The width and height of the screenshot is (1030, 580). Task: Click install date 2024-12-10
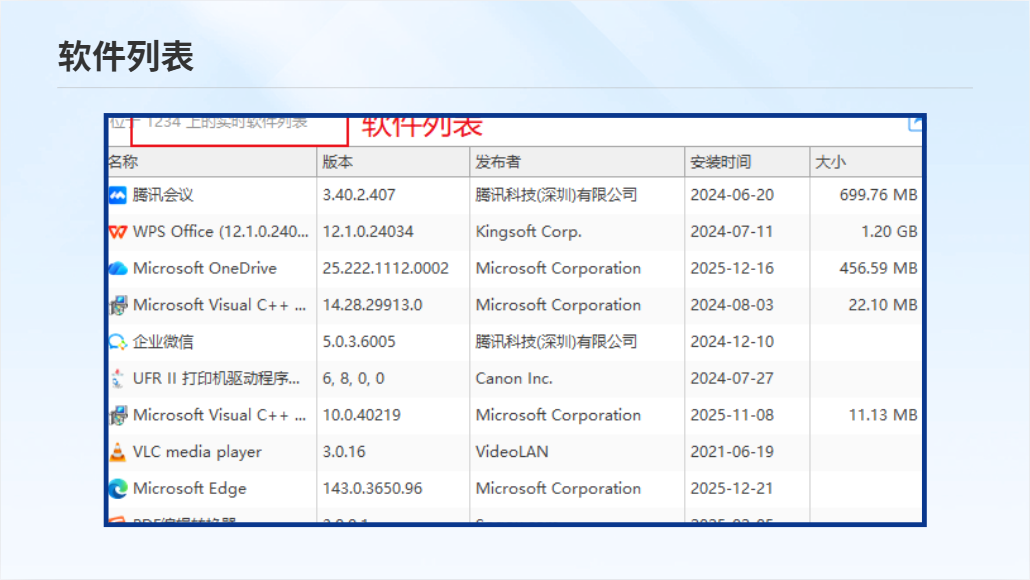732,342
